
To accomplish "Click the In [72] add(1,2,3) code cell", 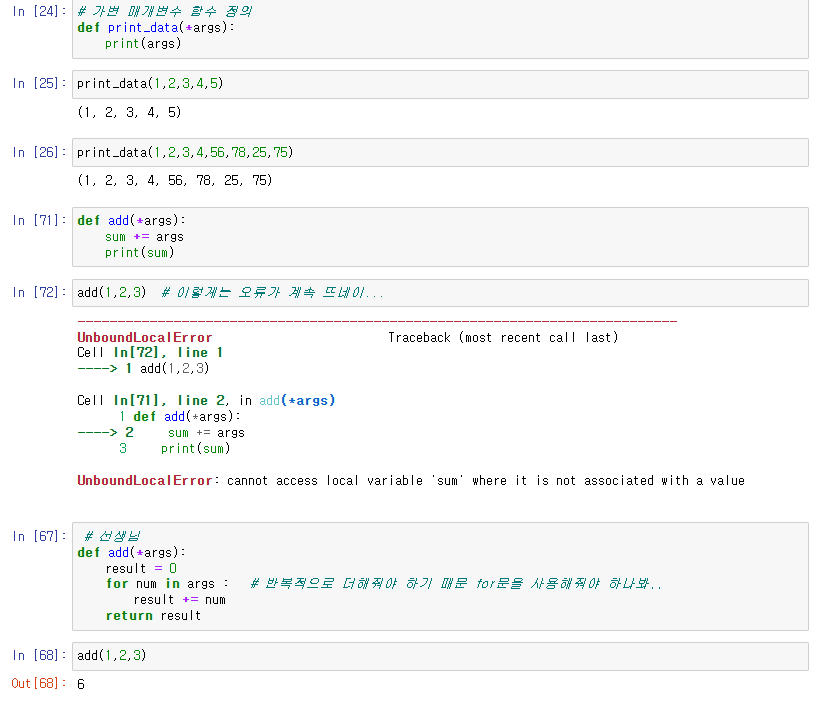I will click(440, 293).
